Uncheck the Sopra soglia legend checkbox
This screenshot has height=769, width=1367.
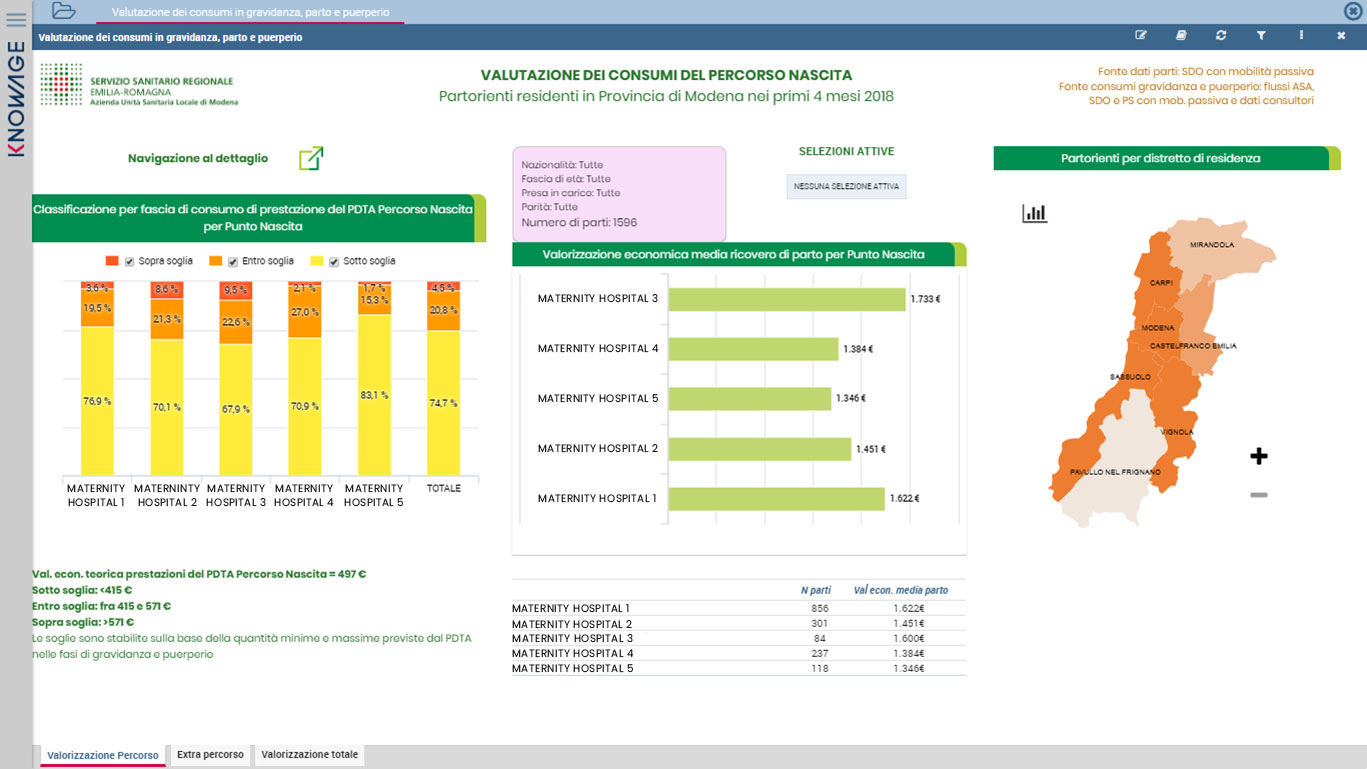click(129, 262)
